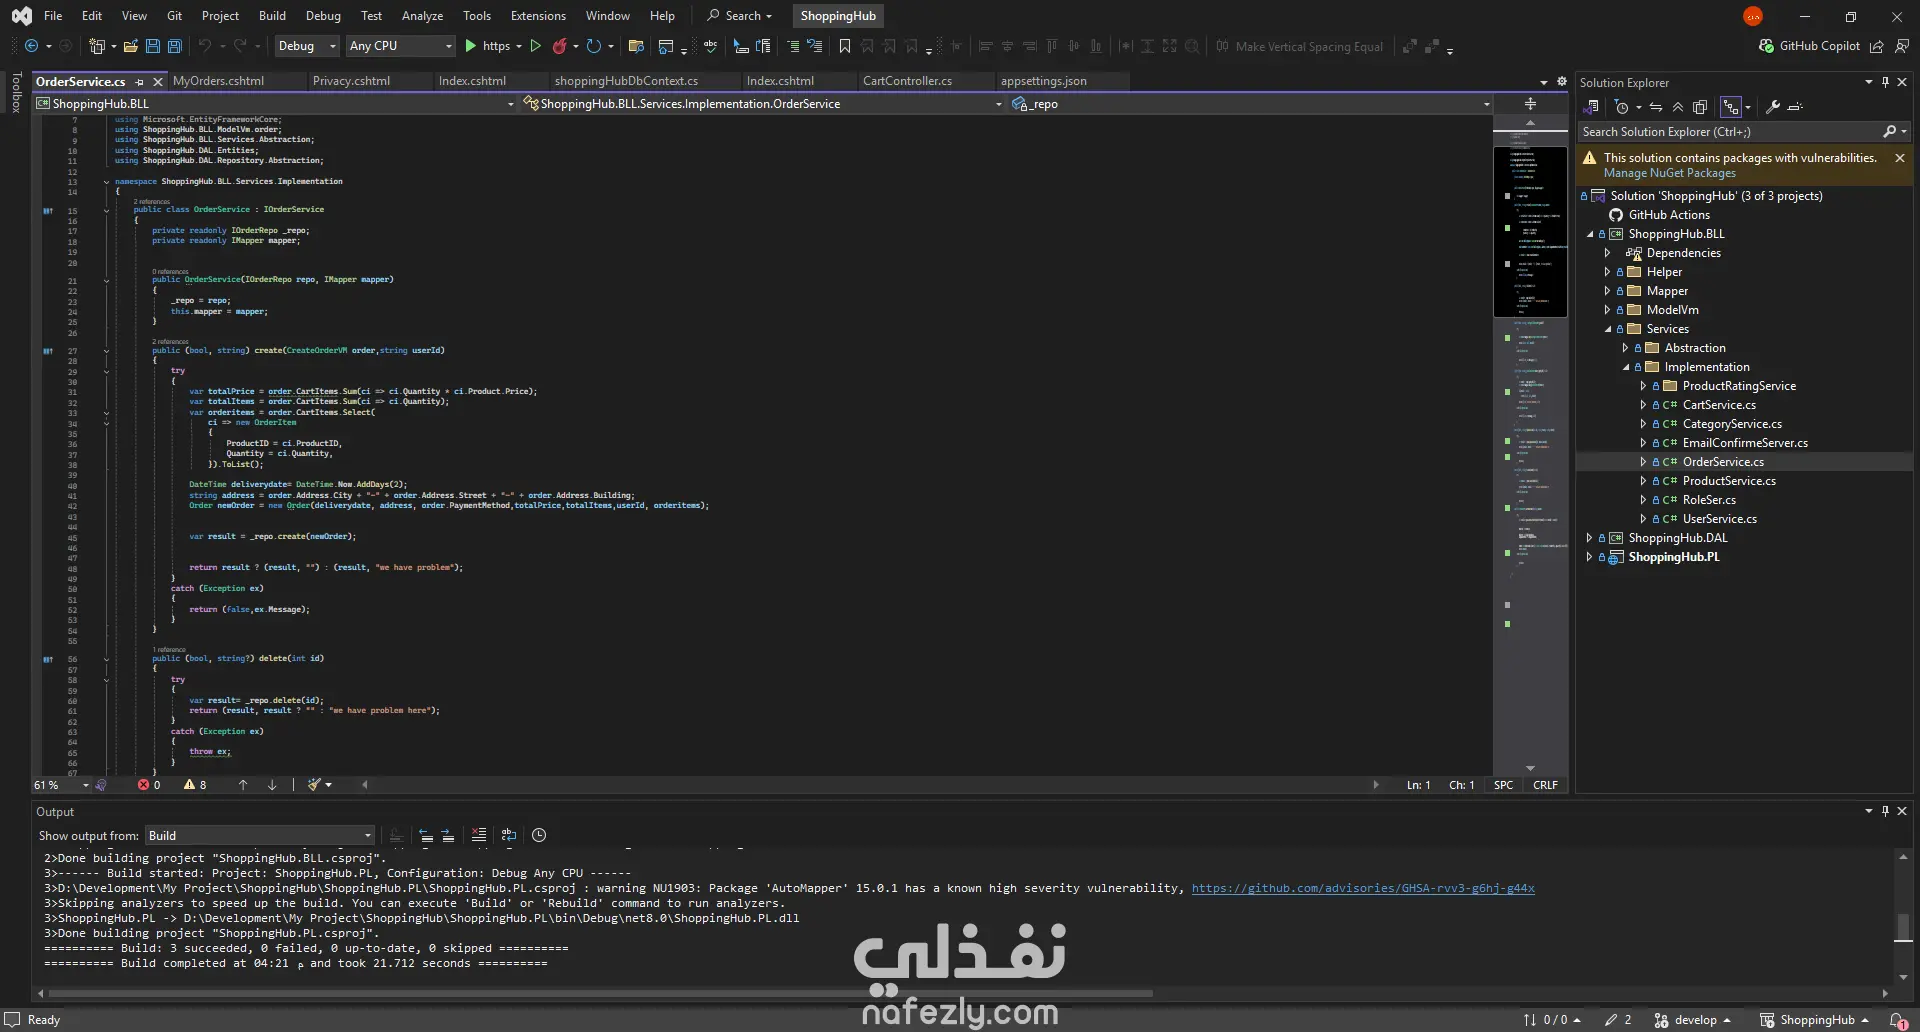
Task: Open the Toolbox side tab
Action: (16, 92)
